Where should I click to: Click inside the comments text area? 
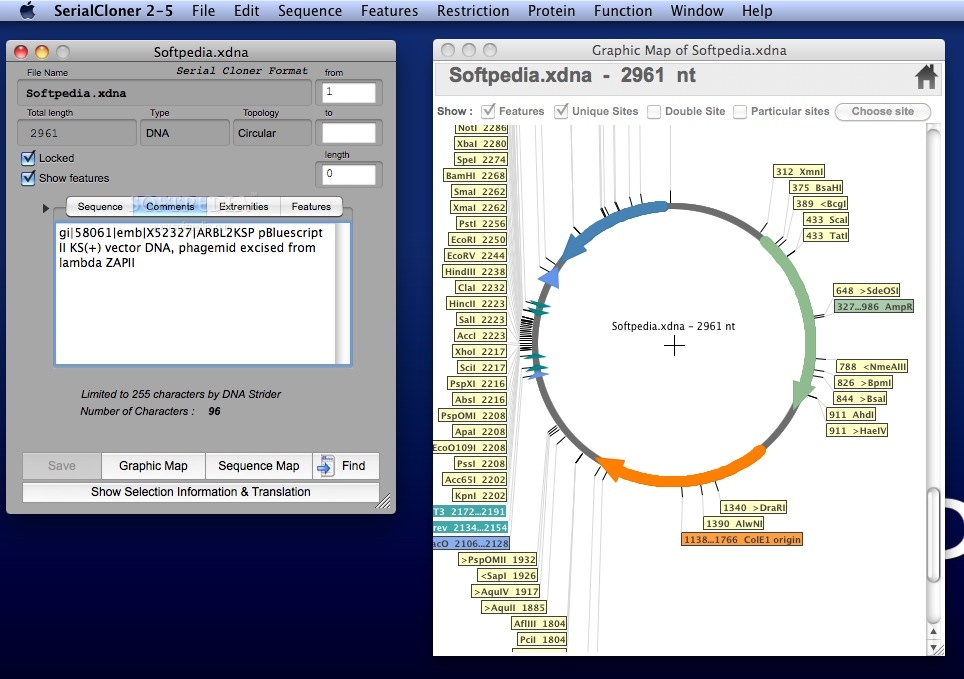pos(196,294)
